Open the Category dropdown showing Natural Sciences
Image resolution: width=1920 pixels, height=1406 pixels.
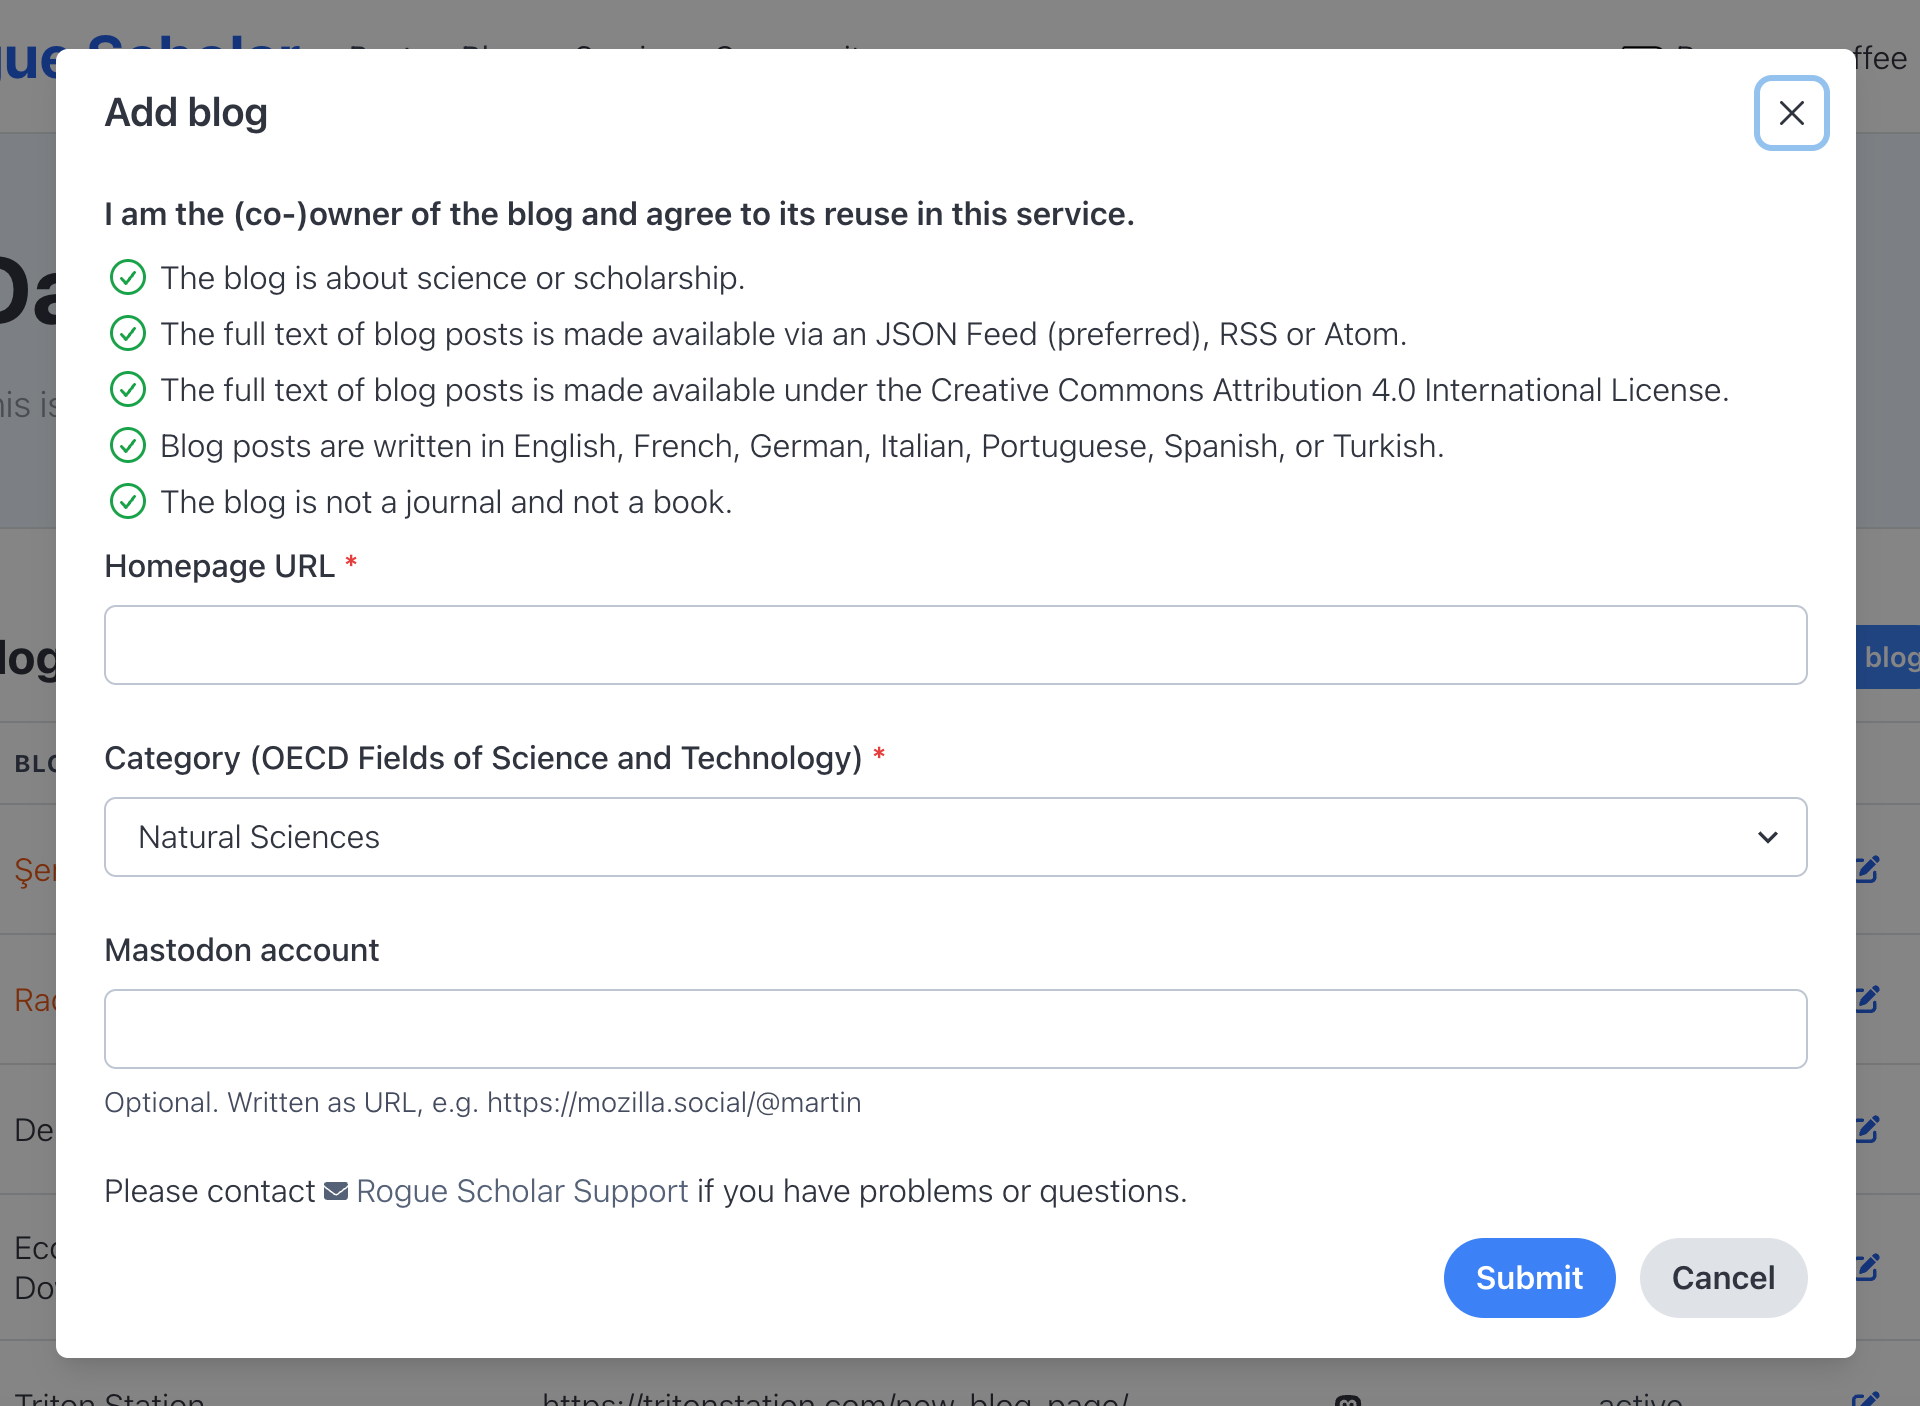[955, 837]
